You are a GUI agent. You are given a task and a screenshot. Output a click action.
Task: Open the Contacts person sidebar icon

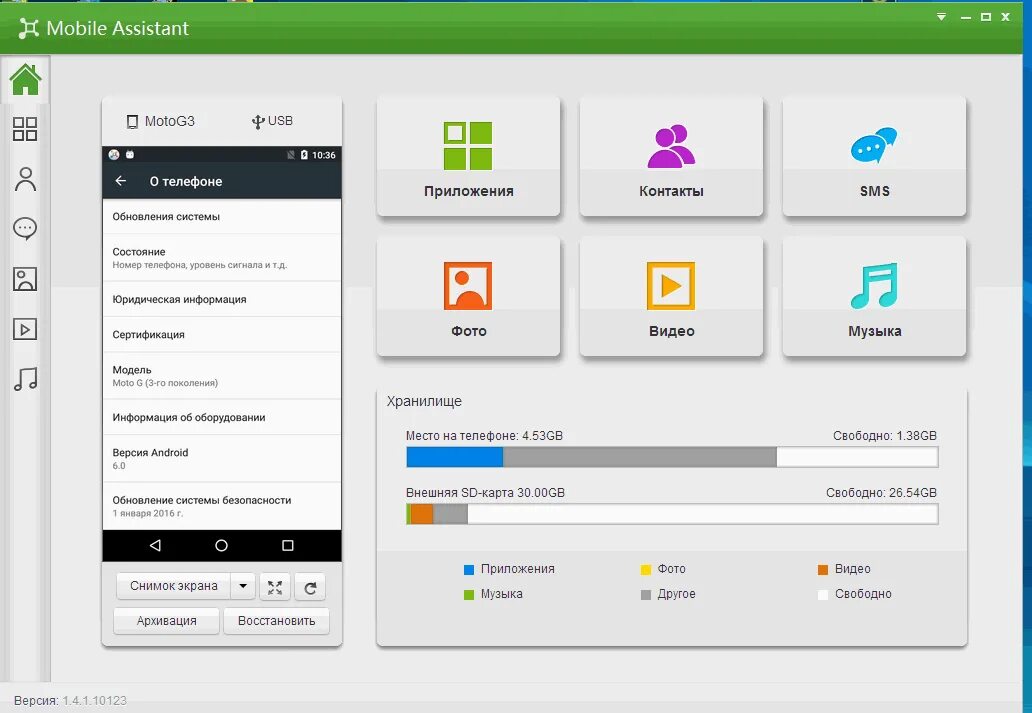pos(25,179)
